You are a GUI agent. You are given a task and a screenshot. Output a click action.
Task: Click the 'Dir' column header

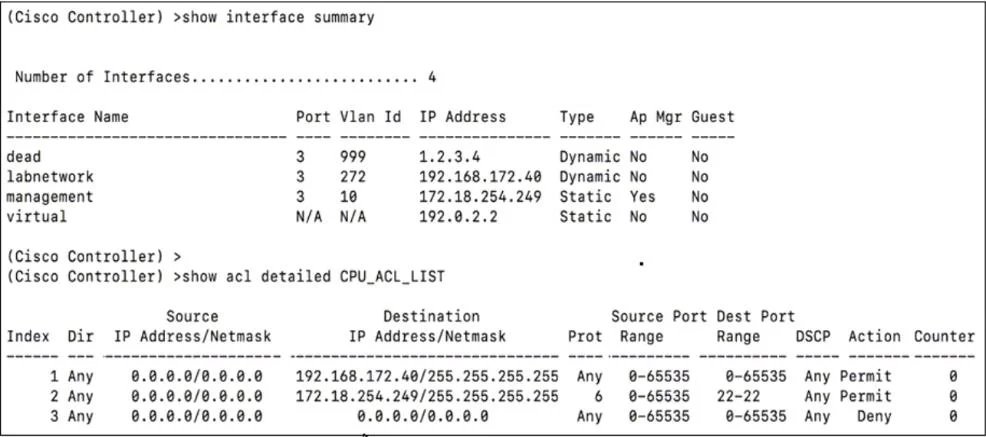[80, 336]
